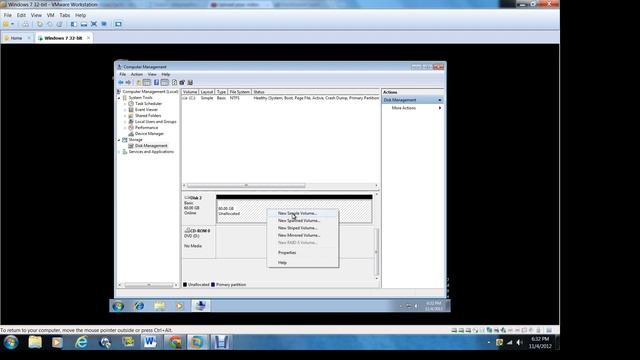Click the console tree horizontal scrollbar
The height and width of the screenshot is (360, 640).
pos(148,285)
